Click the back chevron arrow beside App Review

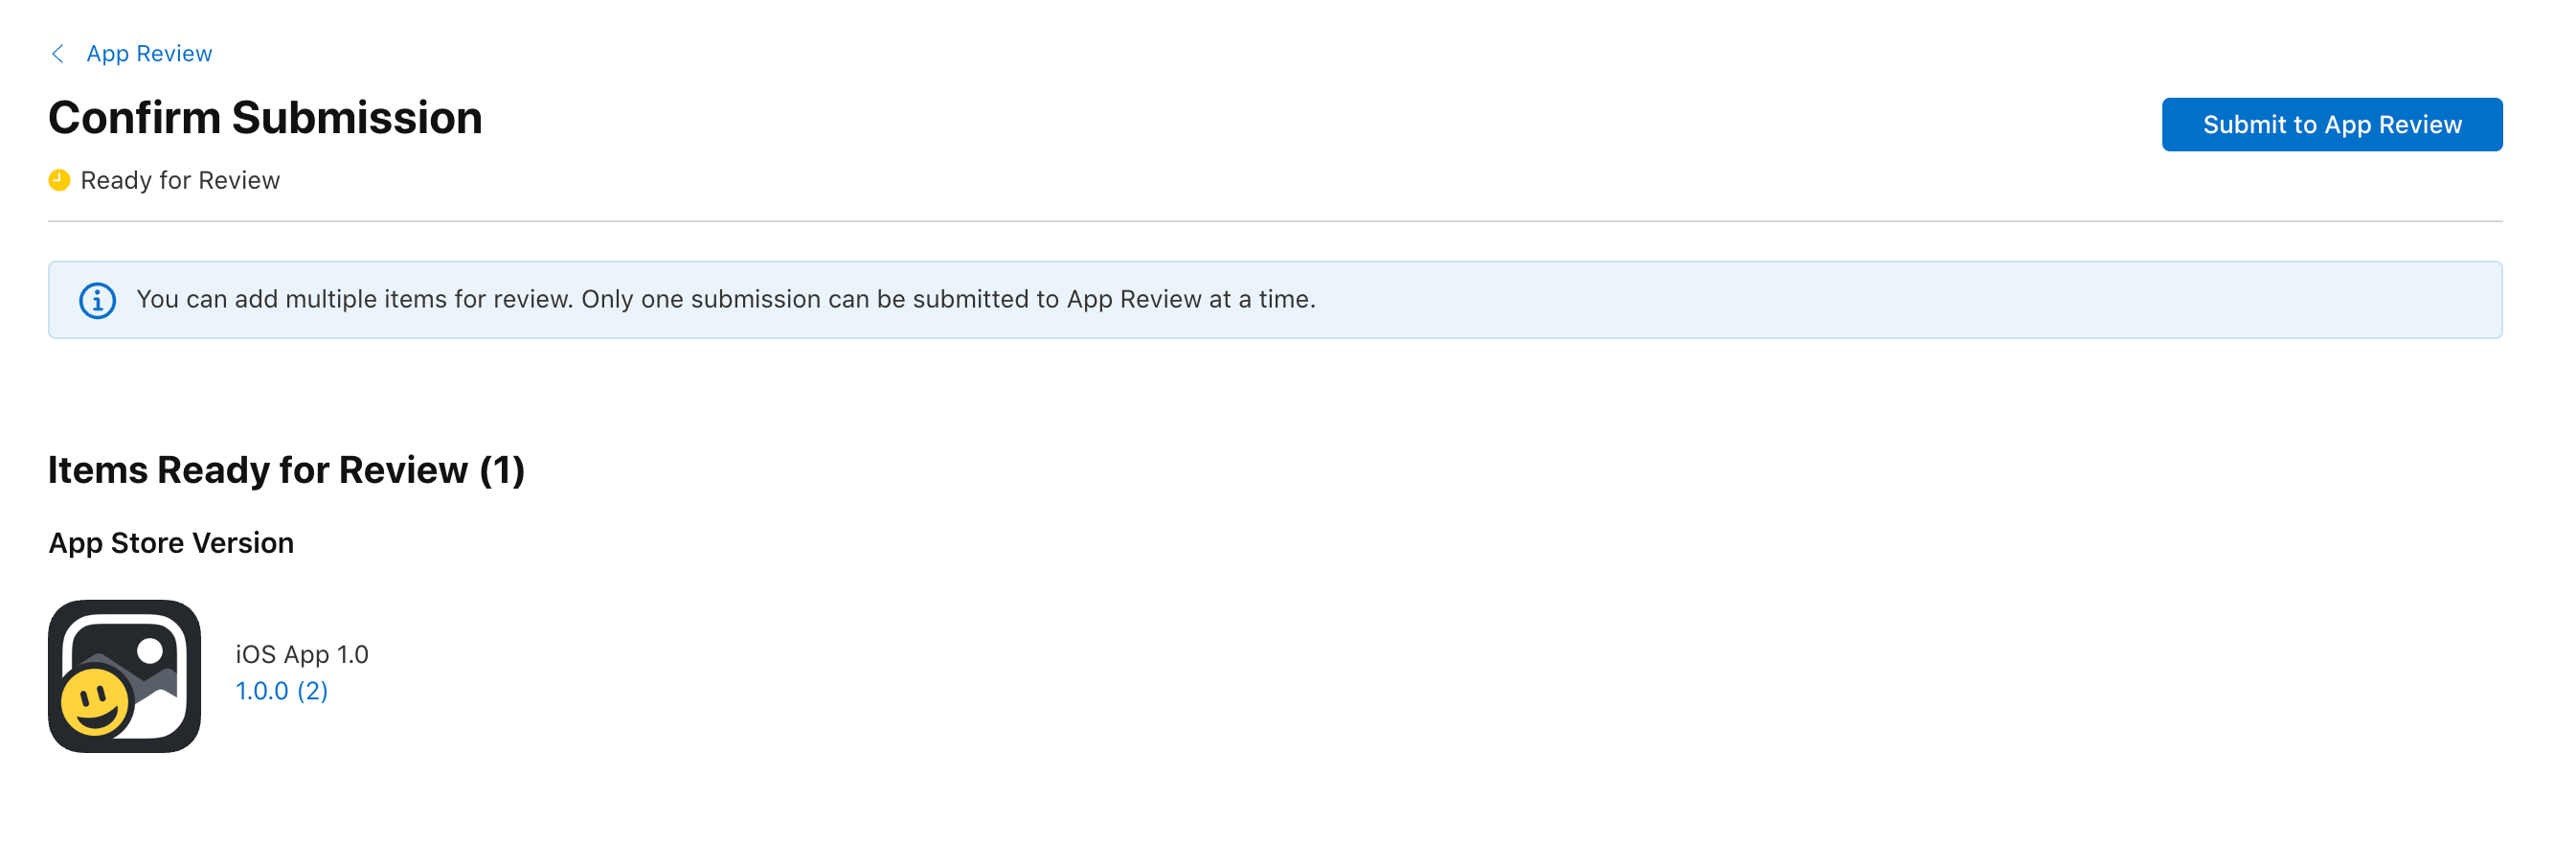(58, 54)
